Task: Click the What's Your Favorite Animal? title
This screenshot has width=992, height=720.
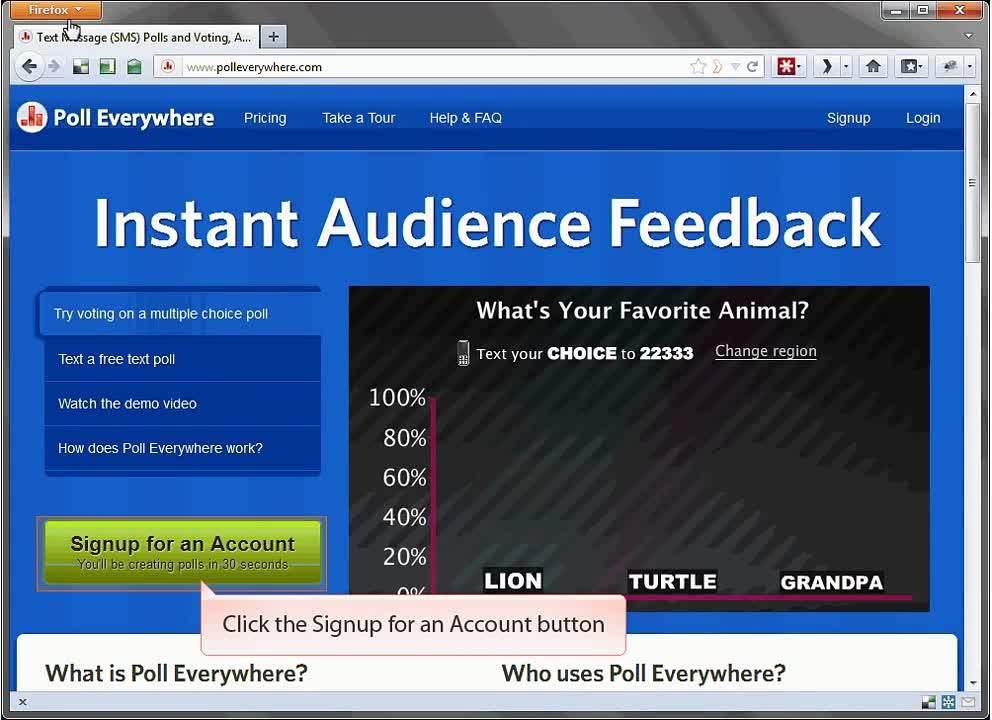Action: click(x=642, y=310)
